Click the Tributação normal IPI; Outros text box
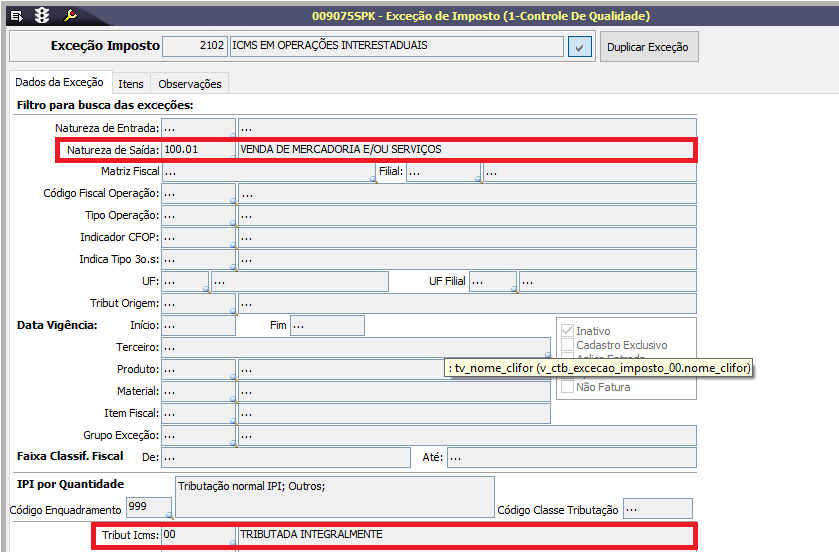 pos(335,497)
